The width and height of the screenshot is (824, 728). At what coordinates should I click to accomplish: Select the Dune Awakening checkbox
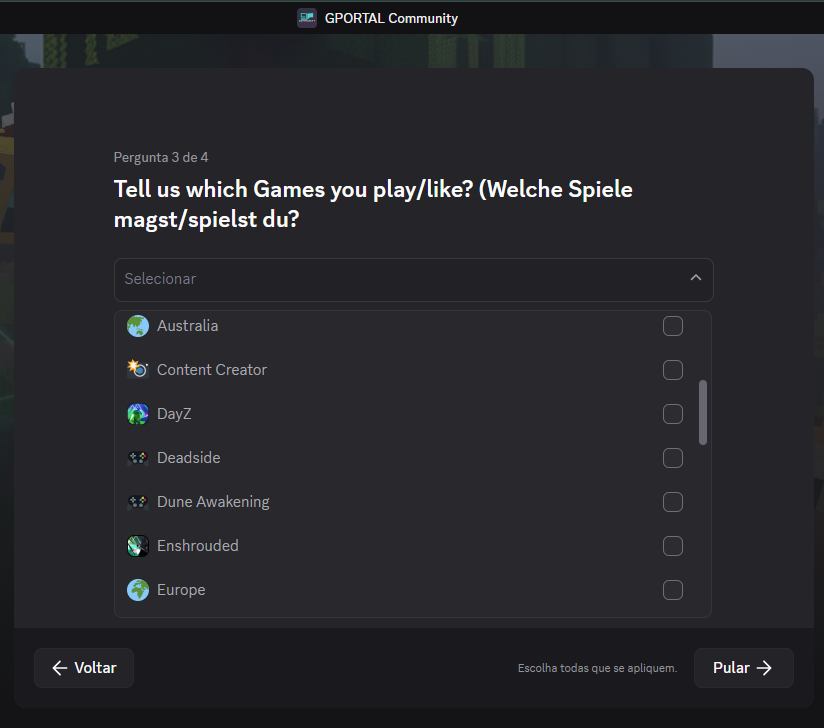673,502
